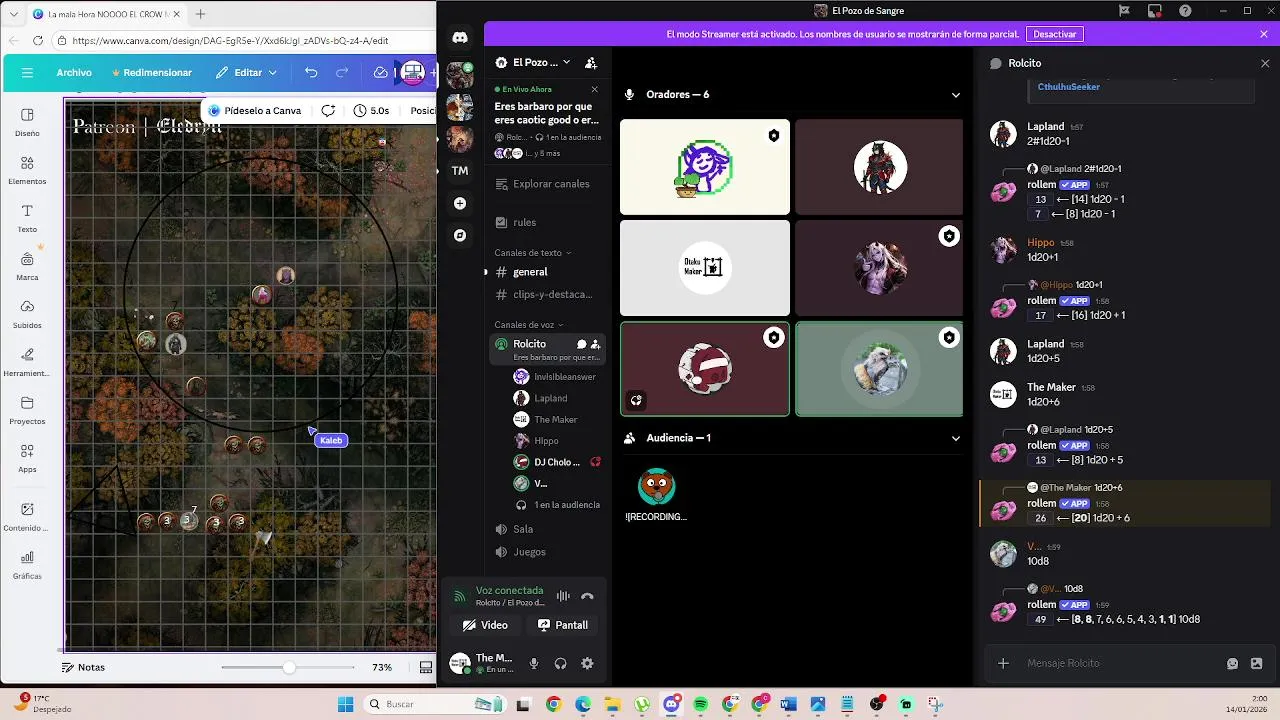This screenshot has height=720, width=1280.
Task: Open Discord direct messages home icon
Action: point(460,38)
